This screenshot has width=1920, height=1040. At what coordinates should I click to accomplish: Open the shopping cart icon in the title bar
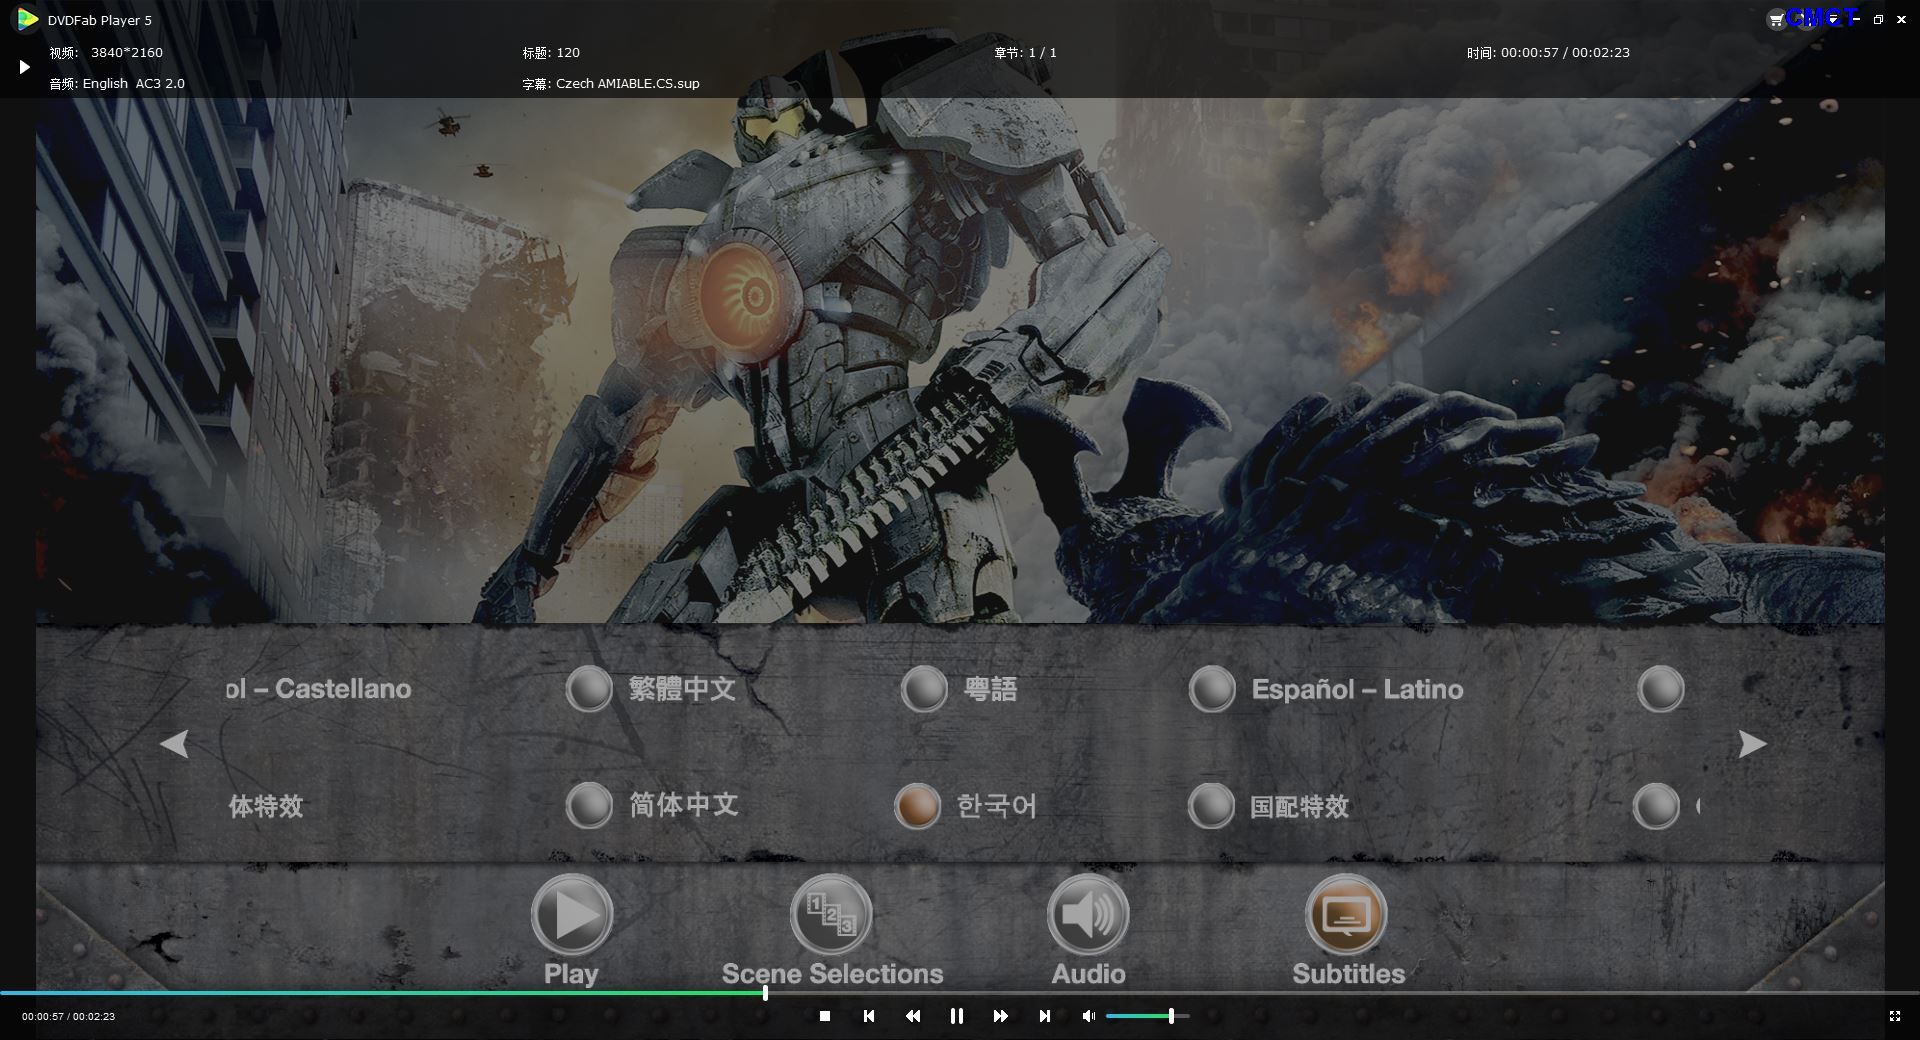(1775, 20)
